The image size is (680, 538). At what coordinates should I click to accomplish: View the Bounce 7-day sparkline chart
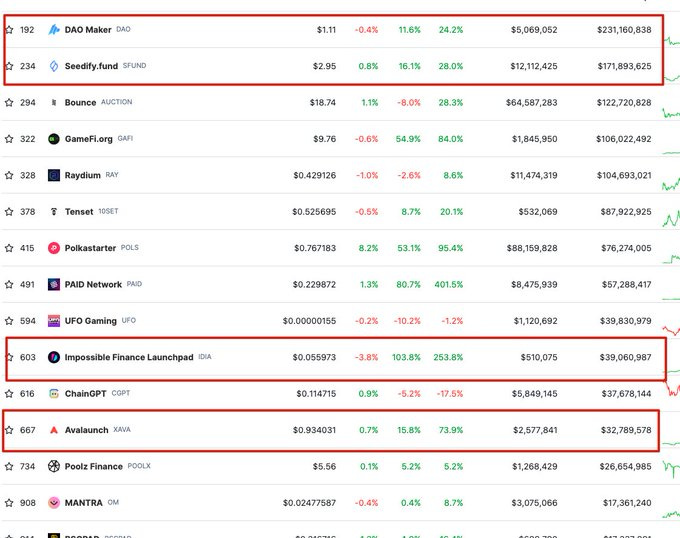coord(671,113)
